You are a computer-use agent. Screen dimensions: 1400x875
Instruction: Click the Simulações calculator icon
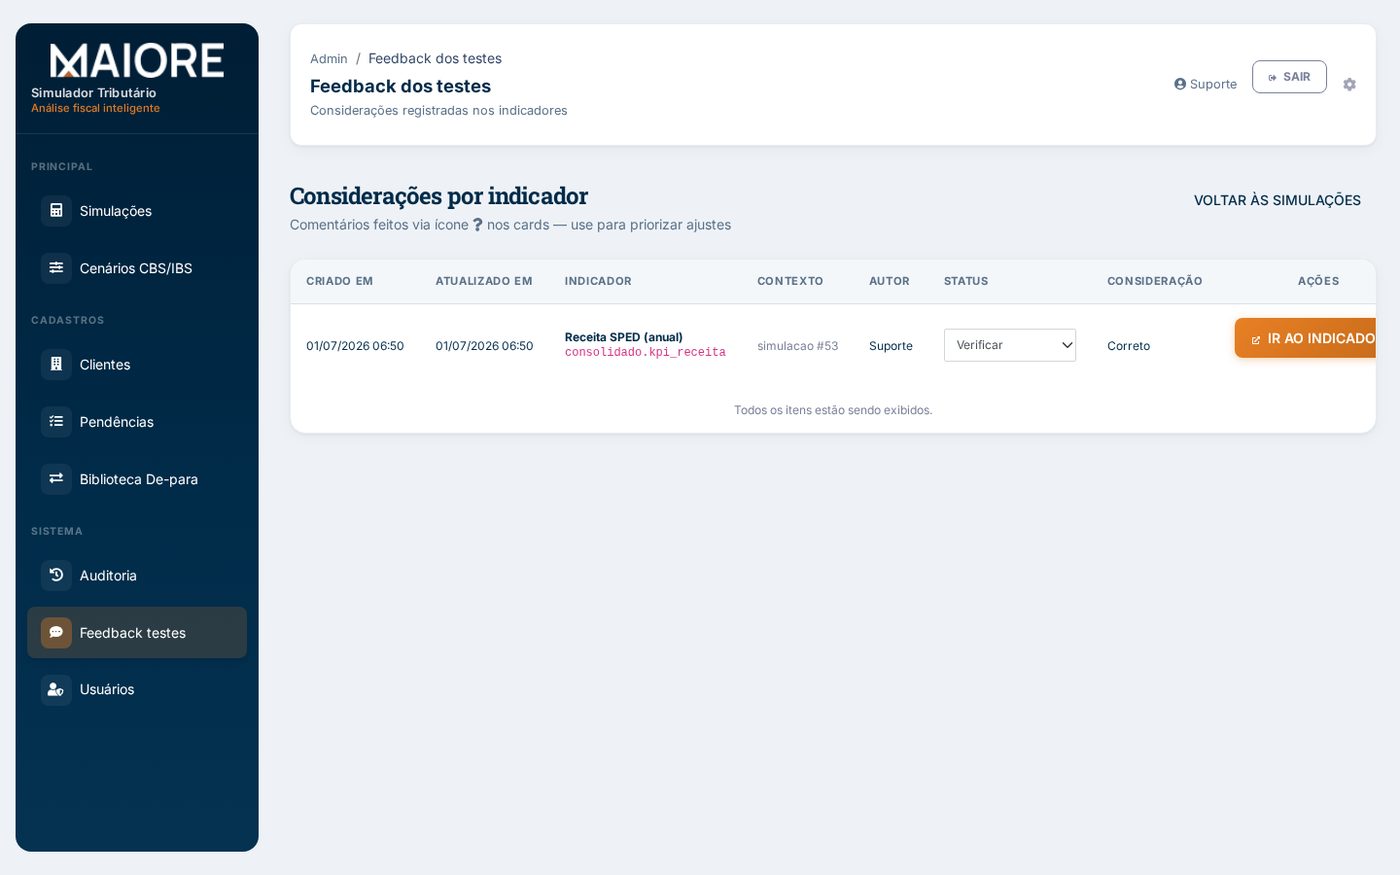(56, 211)
